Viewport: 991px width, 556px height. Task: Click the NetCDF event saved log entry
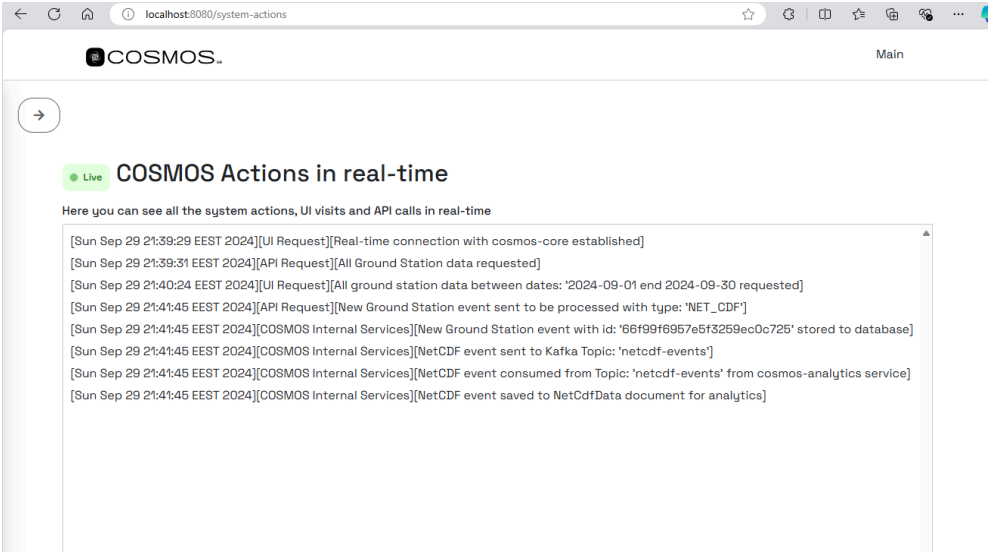417,396
